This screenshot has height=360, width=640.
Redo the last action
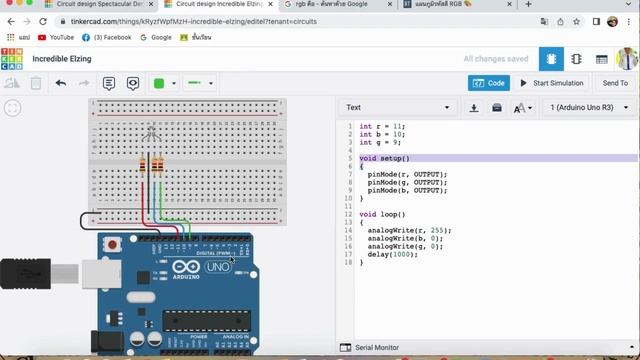tap(84, 83)
